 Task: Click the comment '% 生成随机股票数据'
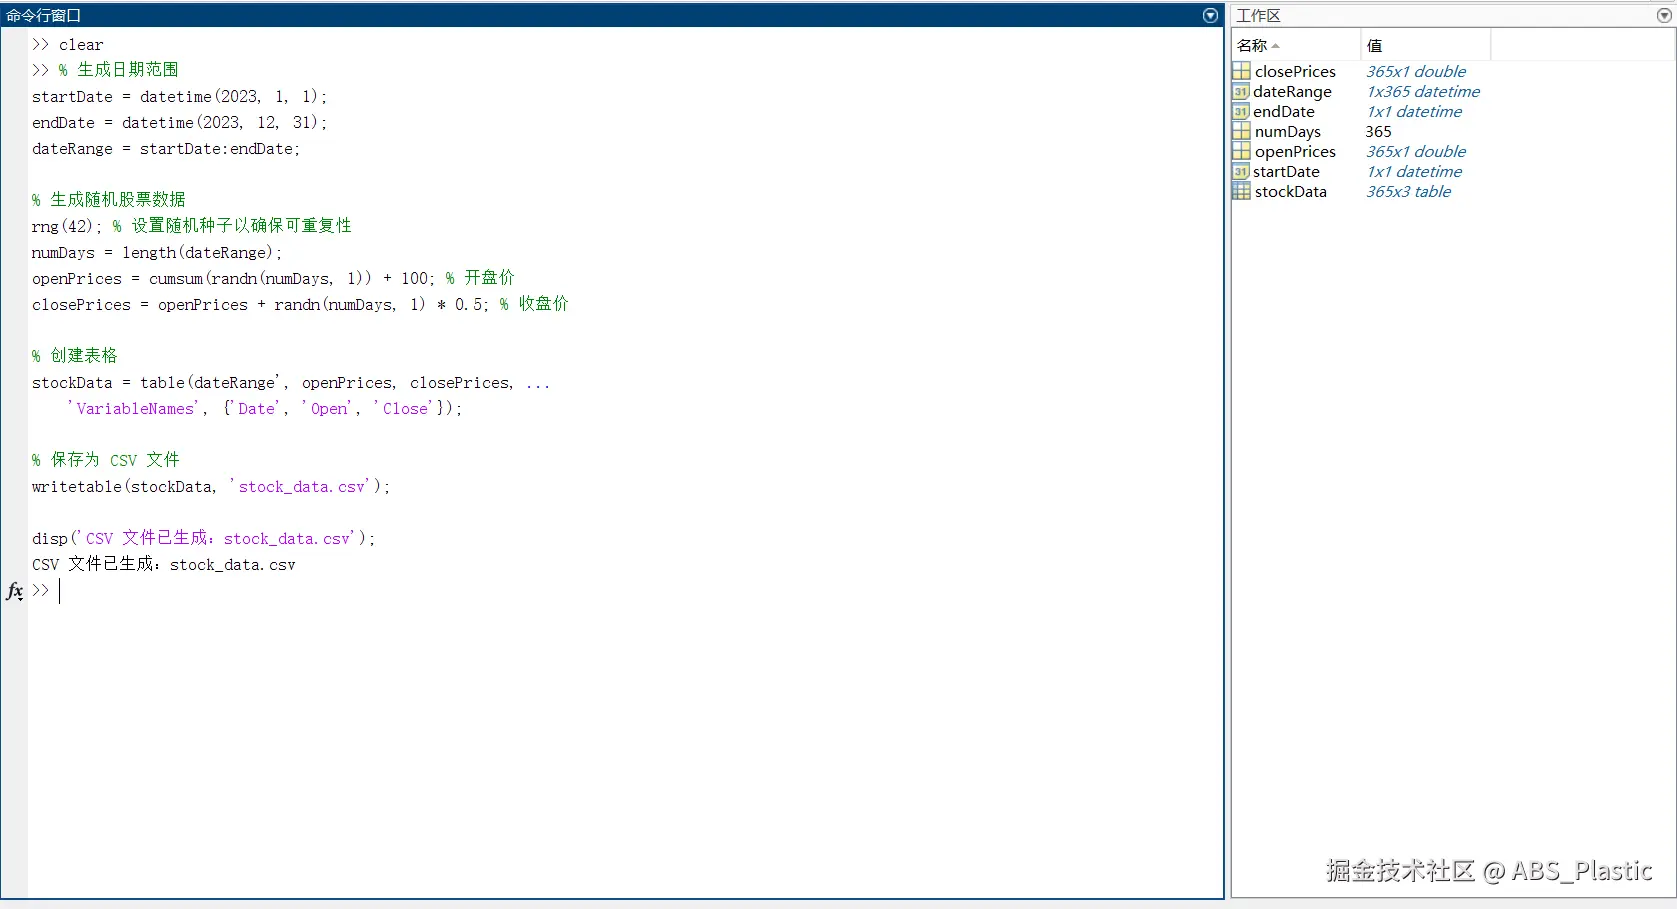tap(109, 200)
